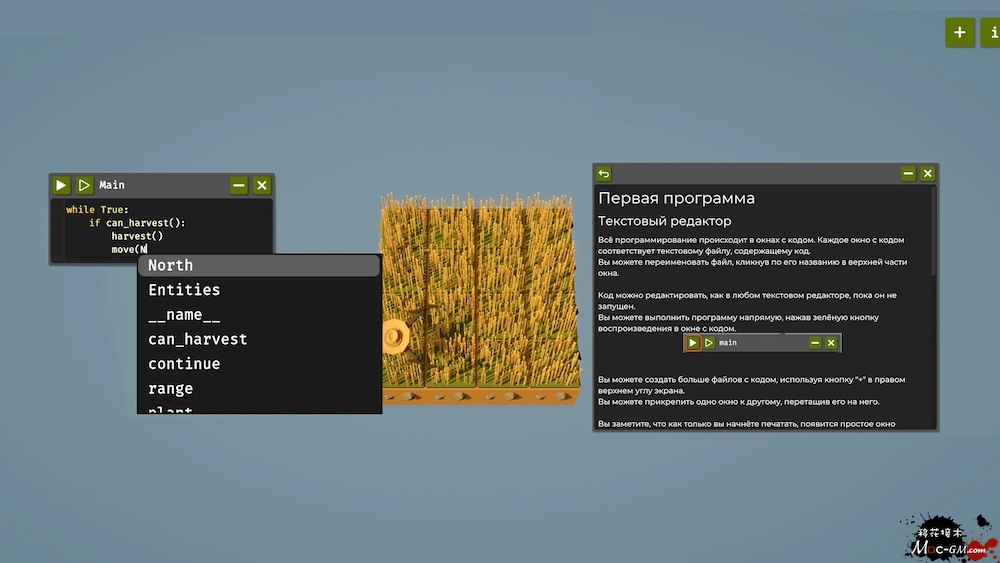Viewport: 1000px width, 563px height.
Task: Minimize the Первая программа tutorial window
Action: pyautogui.click(x=908, y=174)
